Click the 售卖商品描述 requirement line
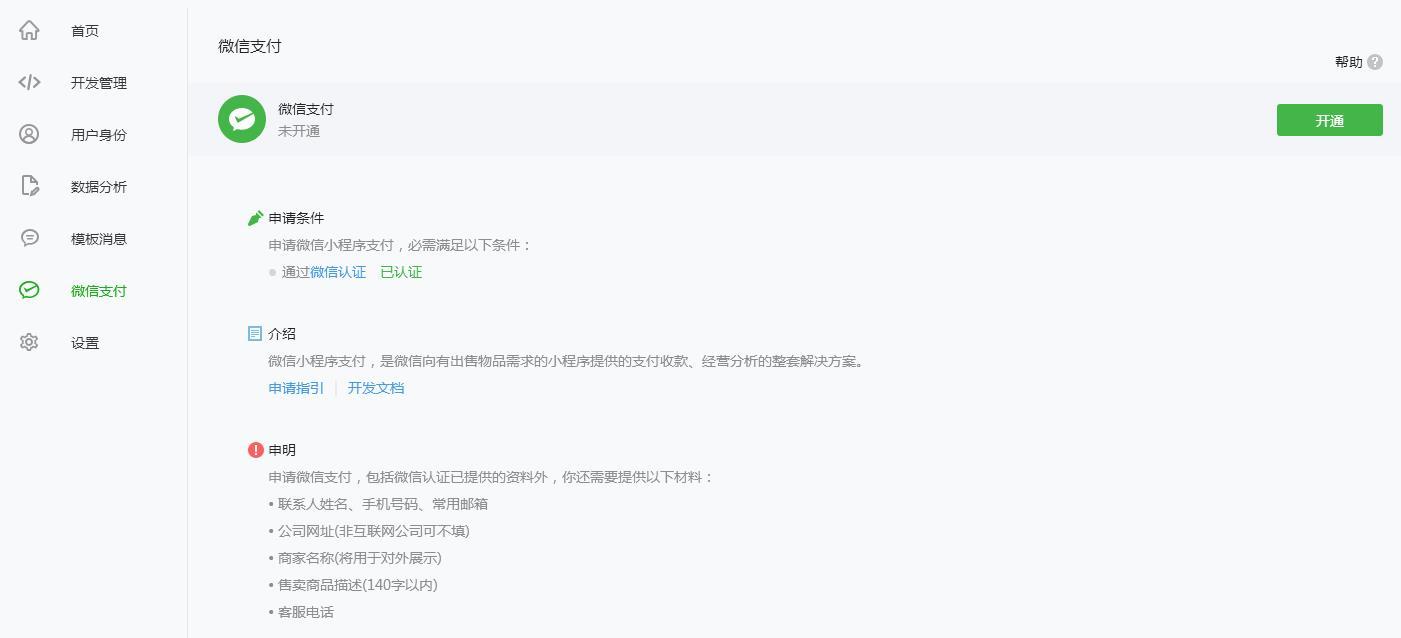The image size is (1401, 638). click(353, 585)
